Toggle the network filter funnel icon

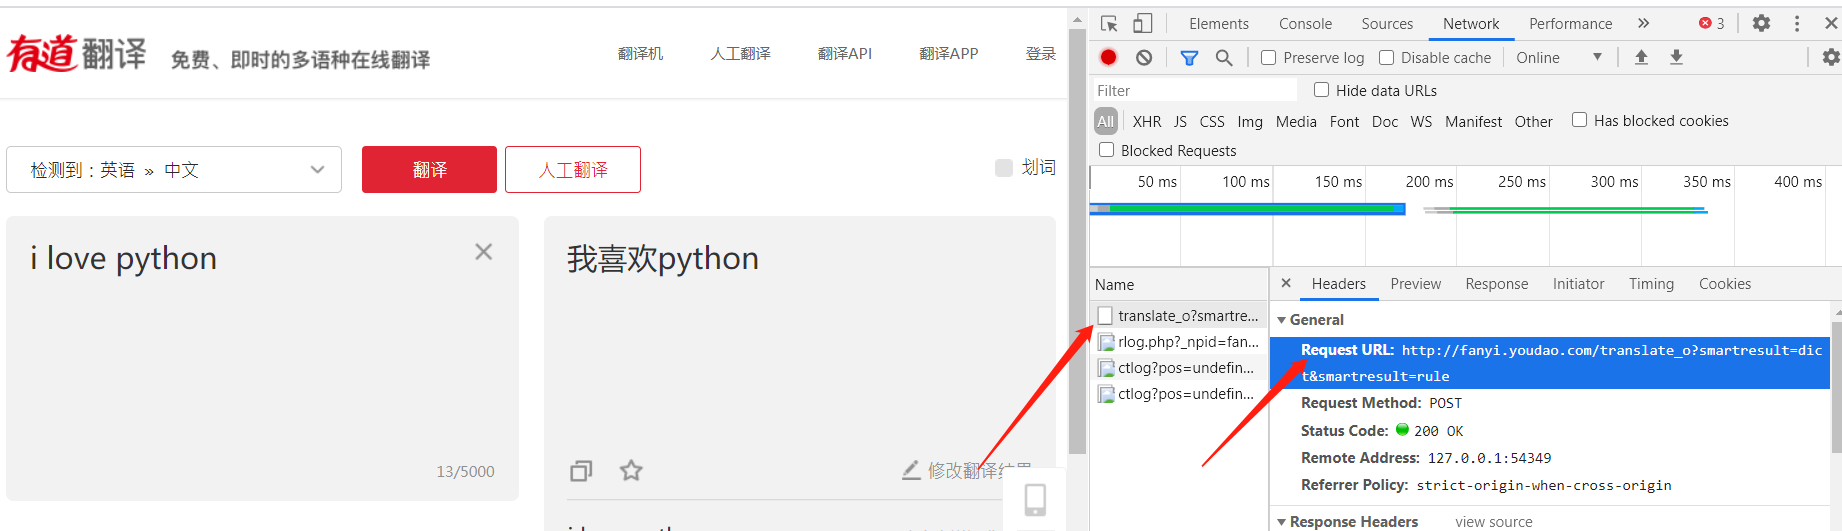[x=1189, y=58]
